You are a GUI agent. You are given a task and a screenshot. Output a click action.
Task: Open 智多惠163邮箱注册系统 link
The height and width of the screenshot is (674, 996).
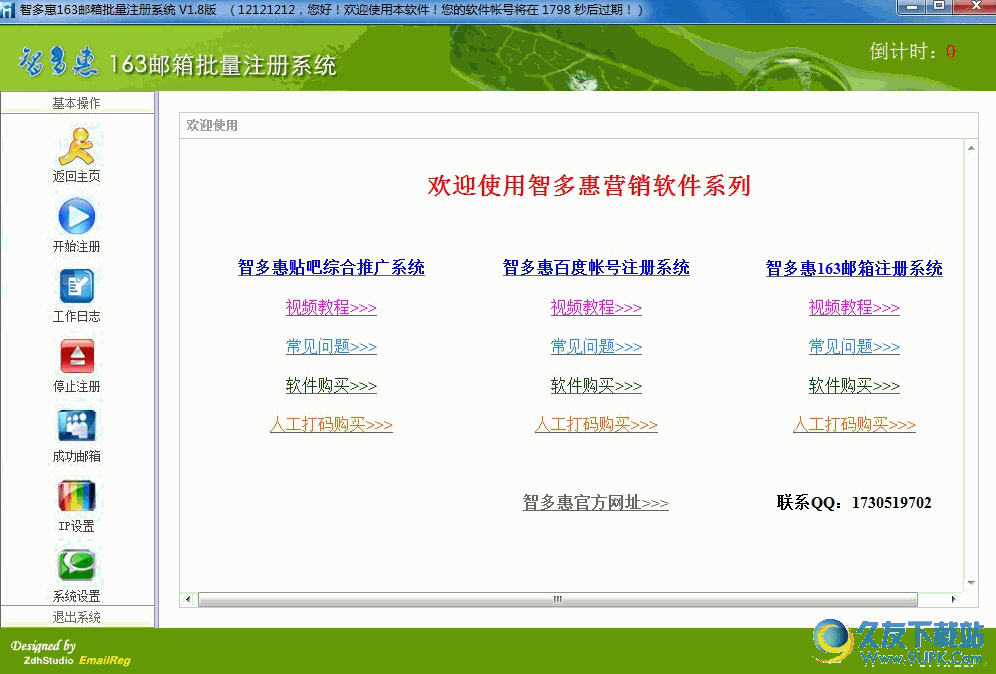point(854,268)
